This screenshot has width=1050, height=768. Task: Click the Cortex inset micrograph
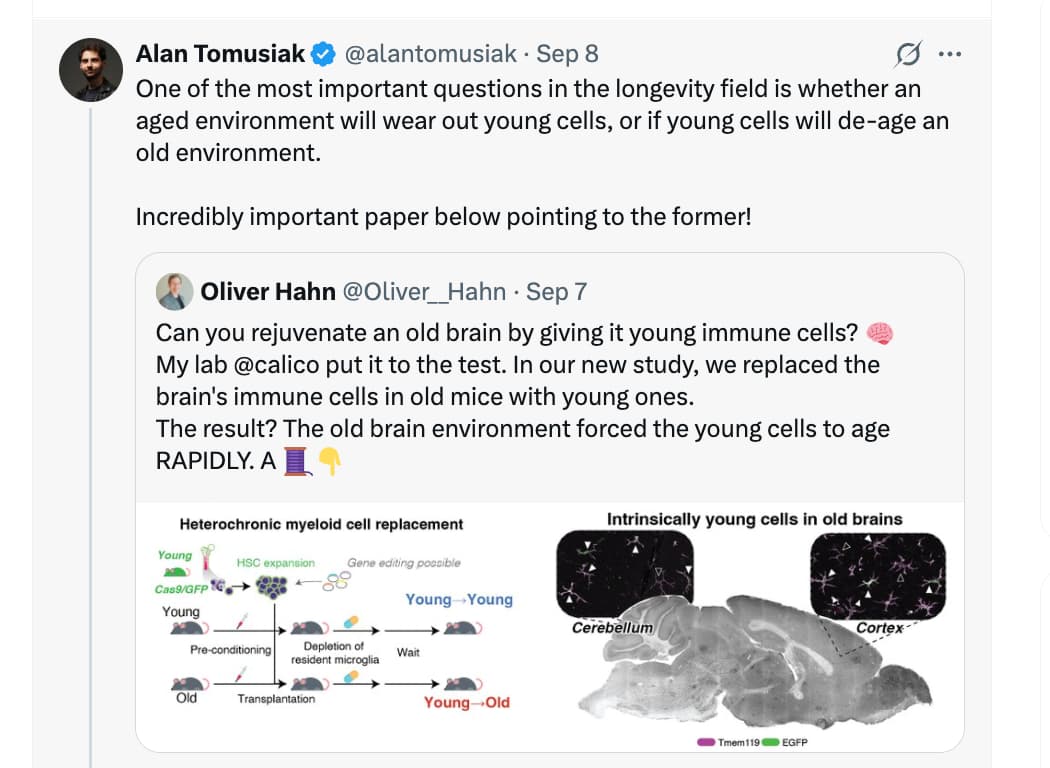pyautogui.click(x=878, y=576)
